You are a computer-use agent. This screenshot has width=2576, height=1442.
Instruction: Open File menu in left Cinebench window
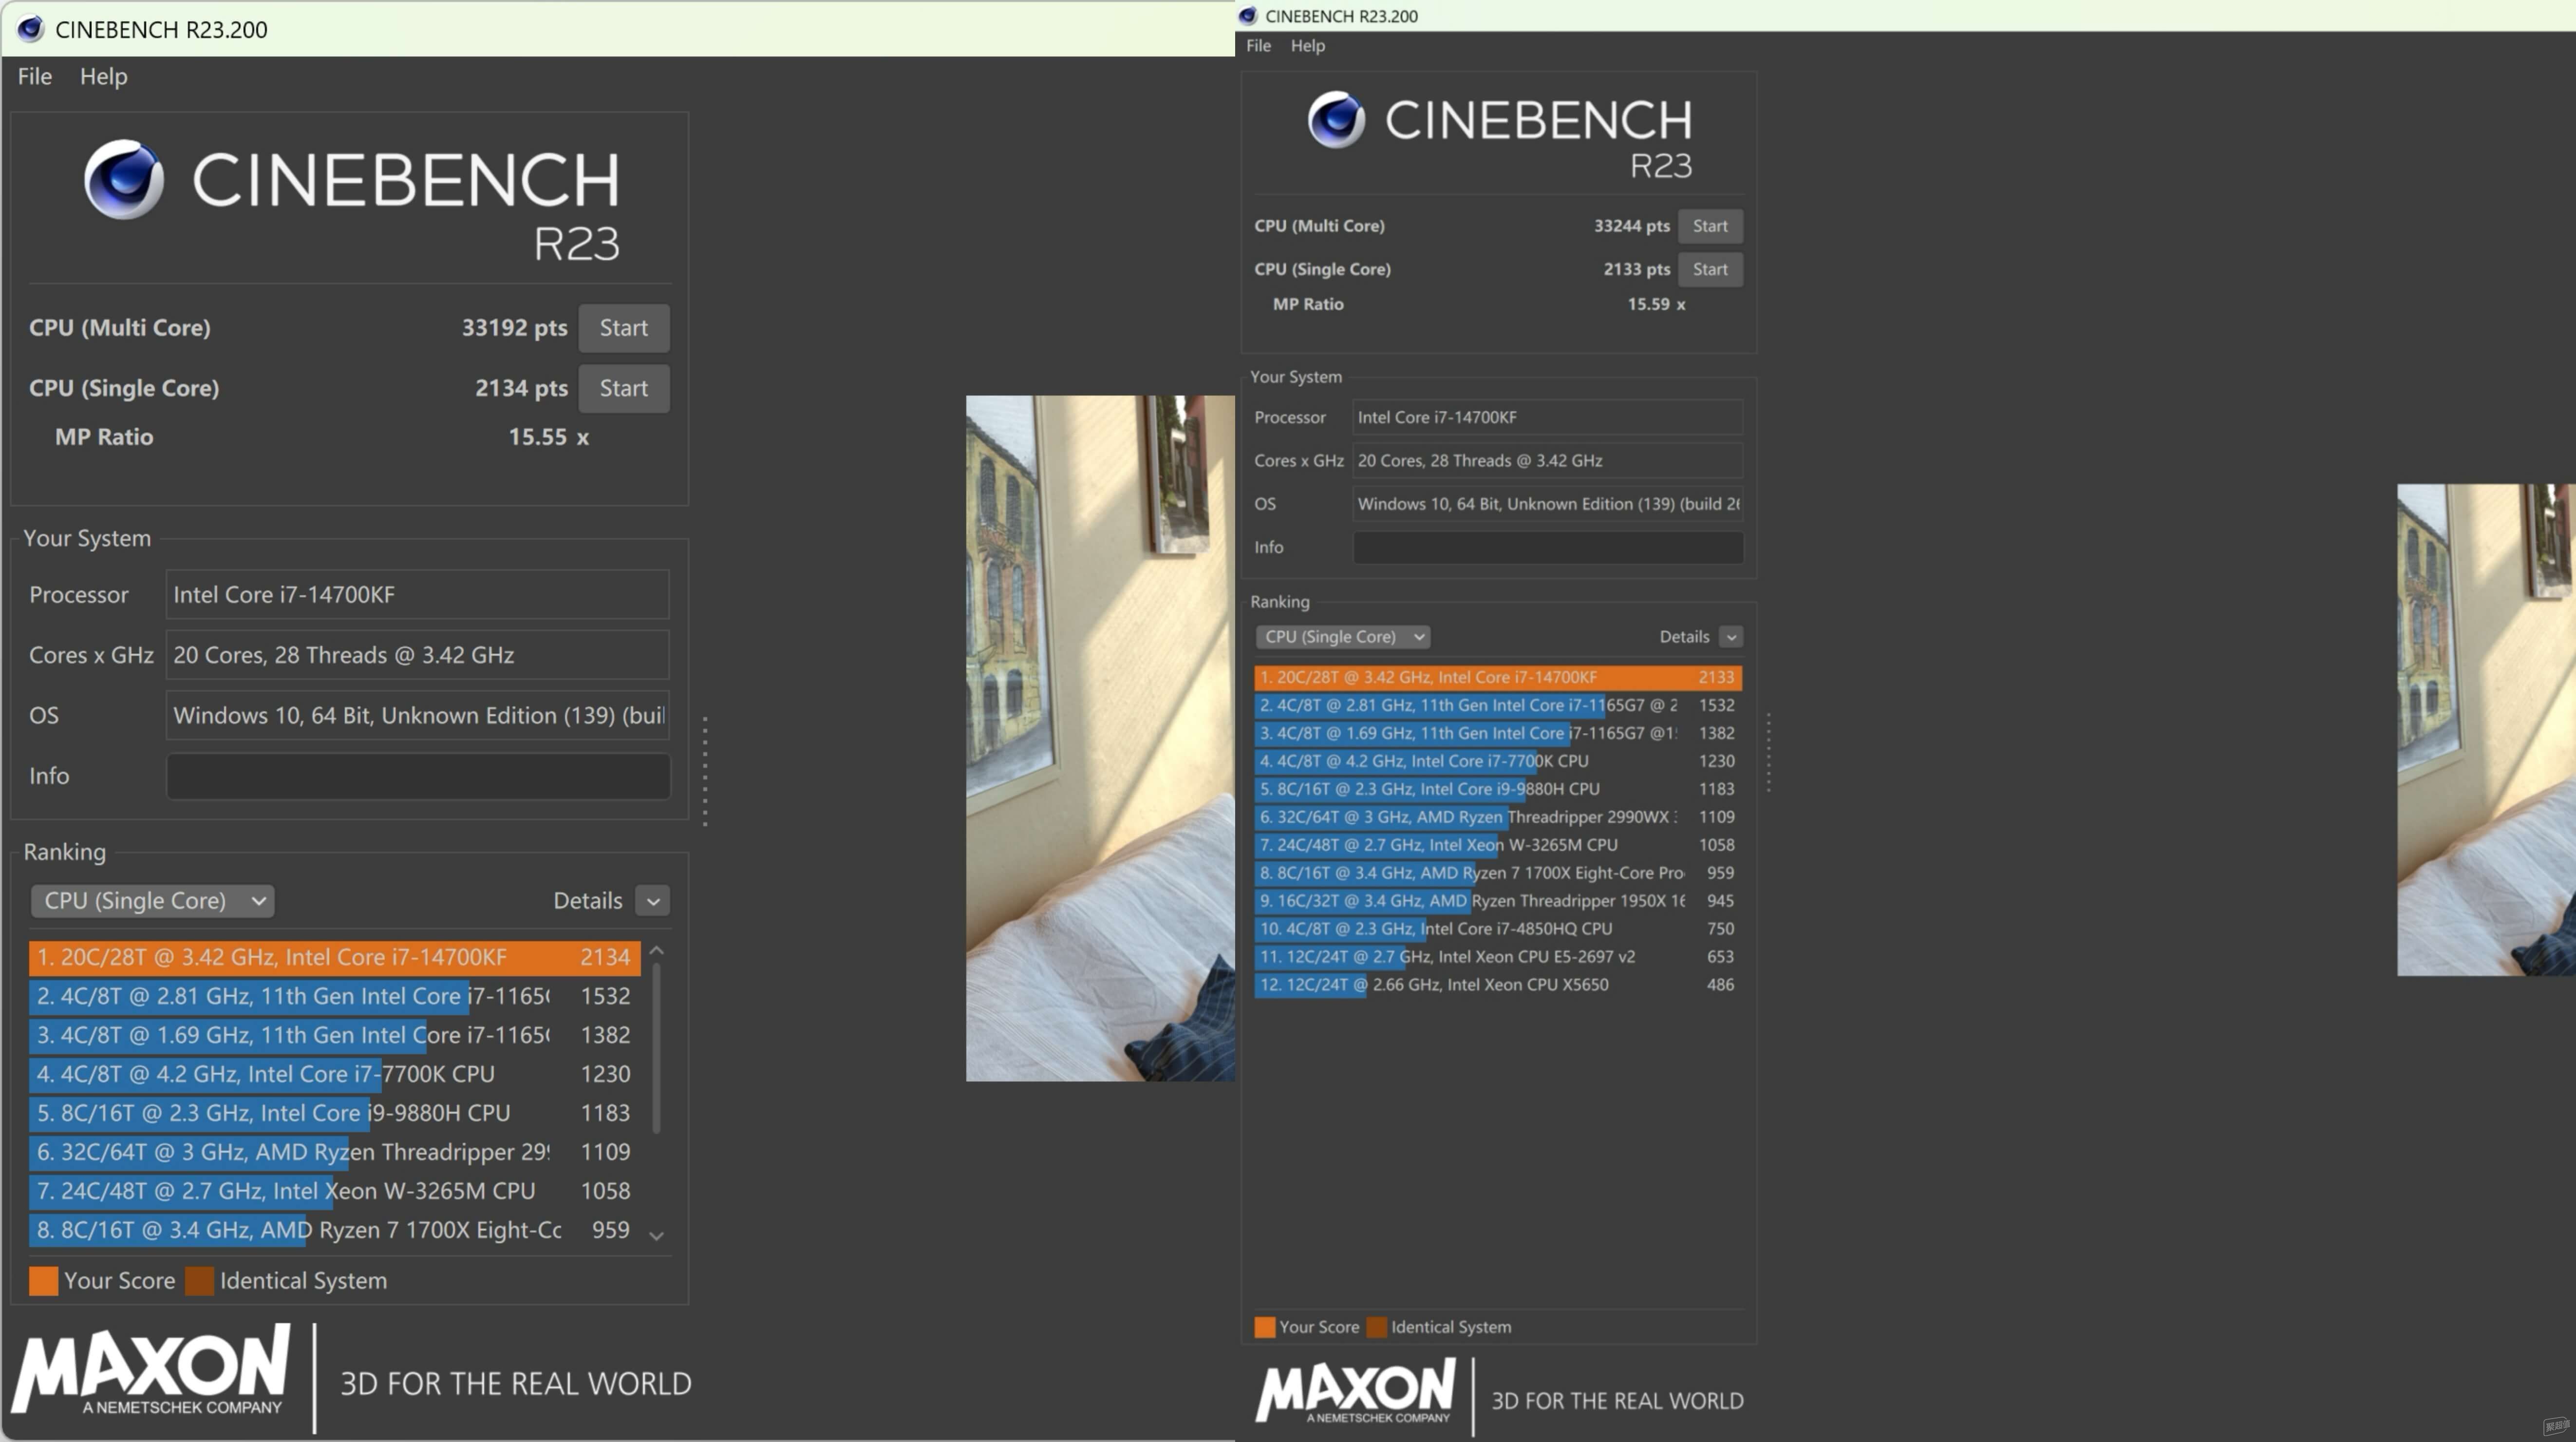pyautogui.click(x=35, y=76)
